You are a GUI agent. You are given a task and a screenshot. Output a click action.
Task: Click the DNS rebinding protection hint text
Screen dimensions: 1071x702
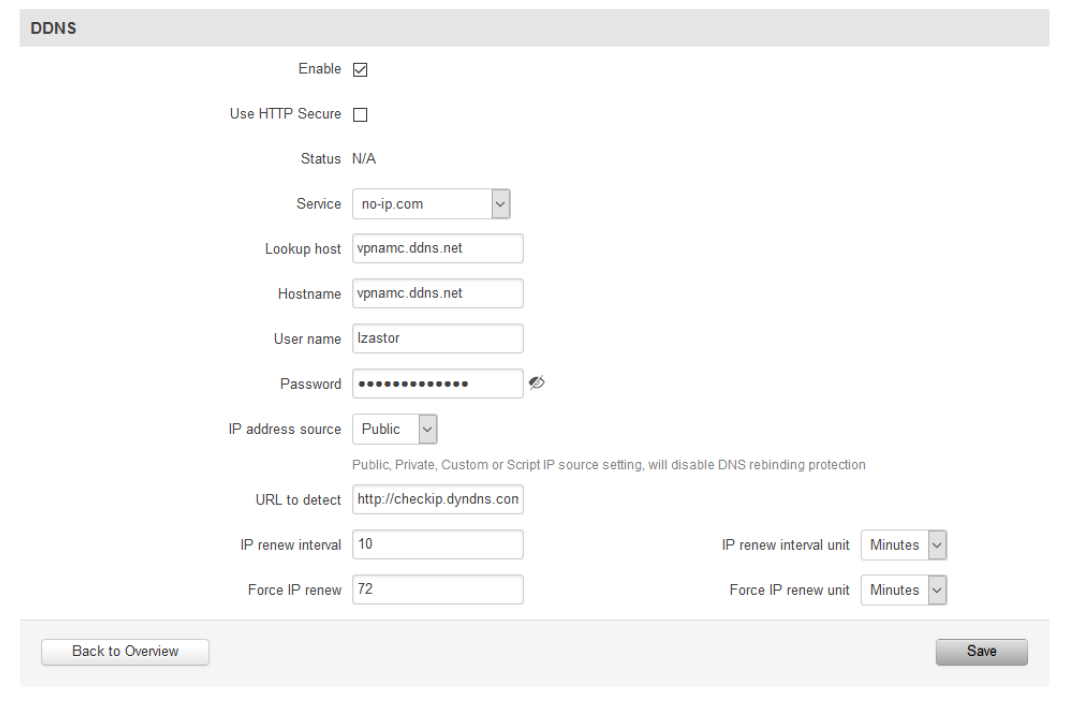(609, 465)
